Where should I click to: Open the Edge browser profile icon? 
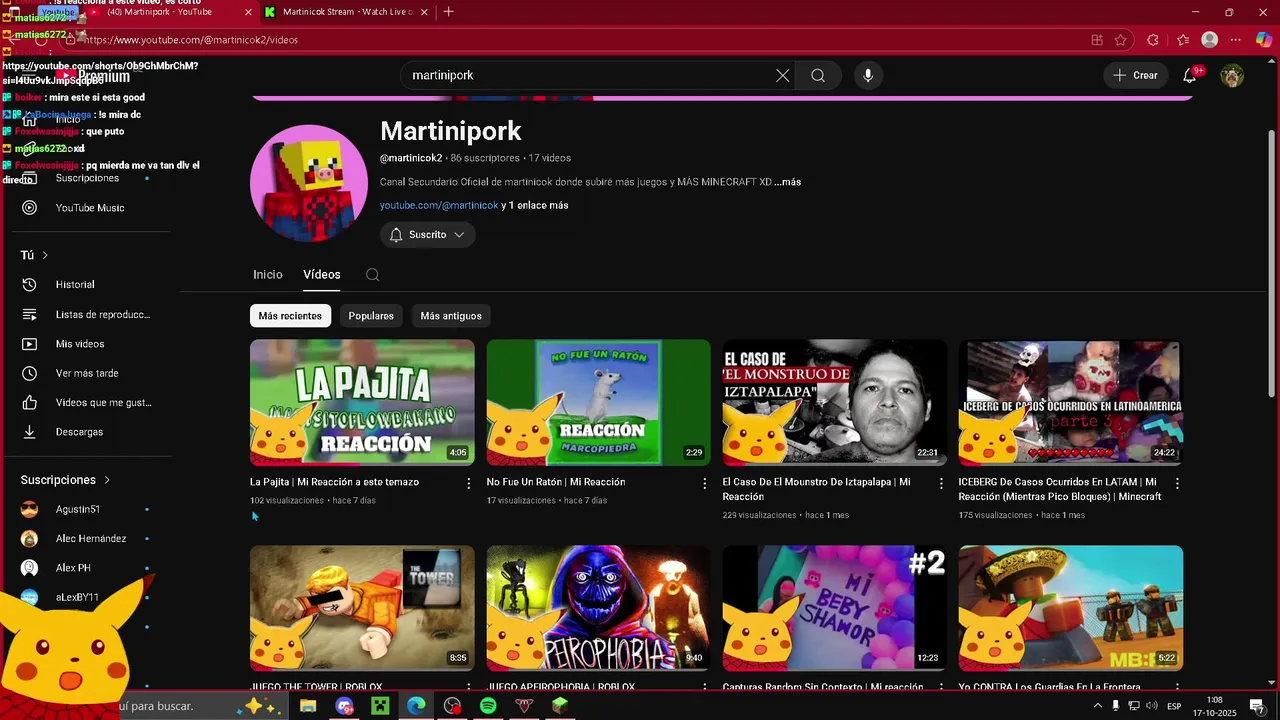click(1209, 40)
